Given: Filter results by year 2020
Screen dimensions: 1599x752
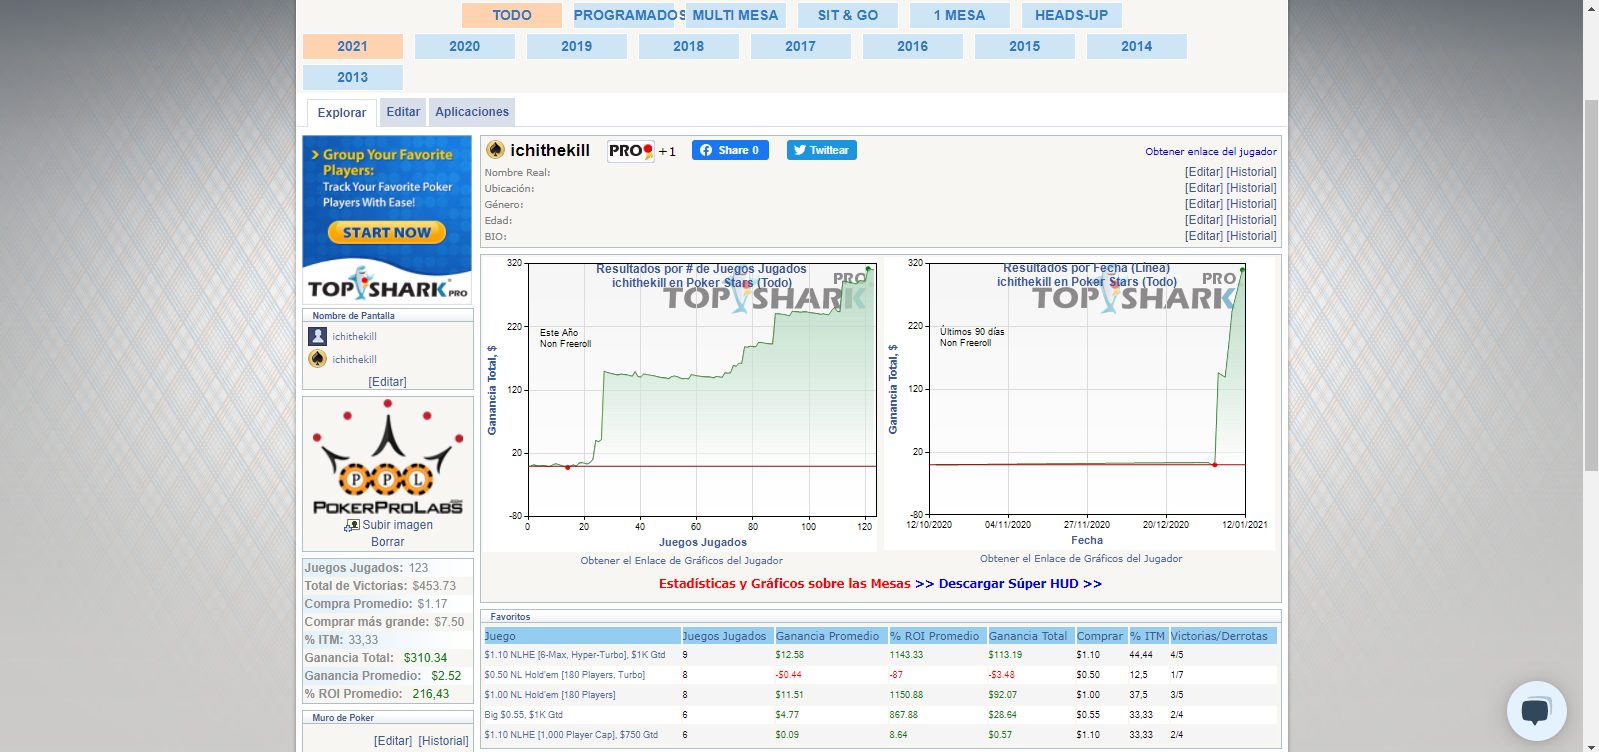Looking at the screenshot, I should 465,46.
